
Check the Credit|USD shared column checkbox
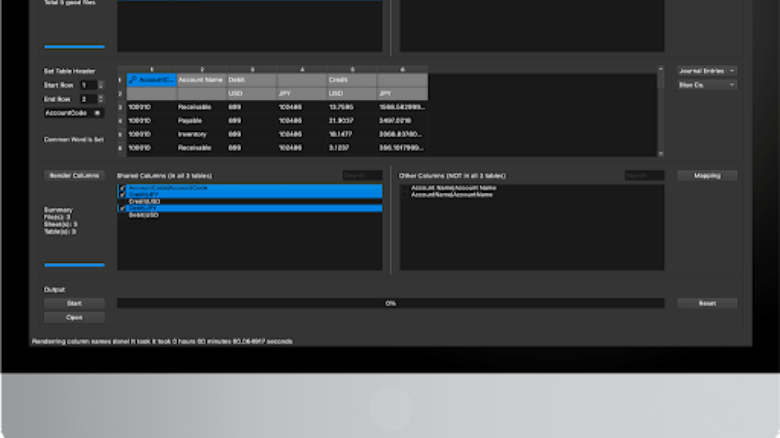(122, 202)
